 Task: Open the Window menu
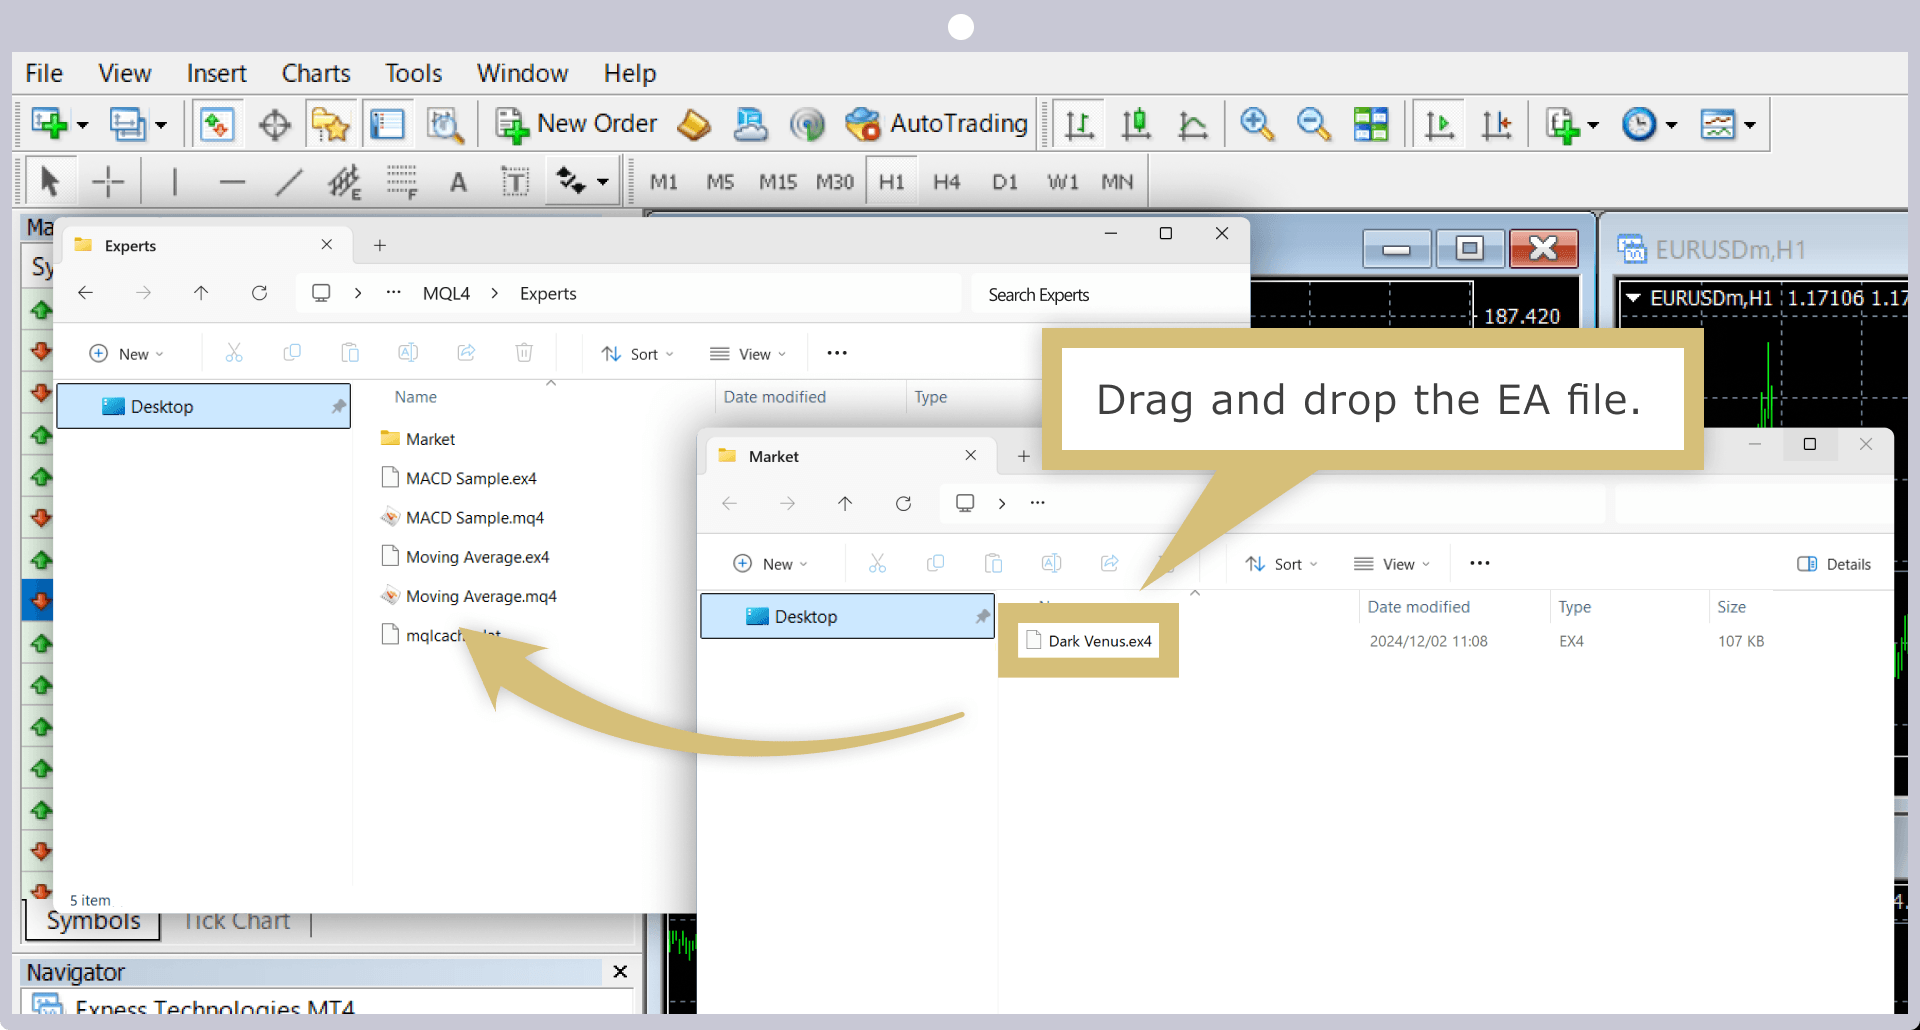coord(522,73)
